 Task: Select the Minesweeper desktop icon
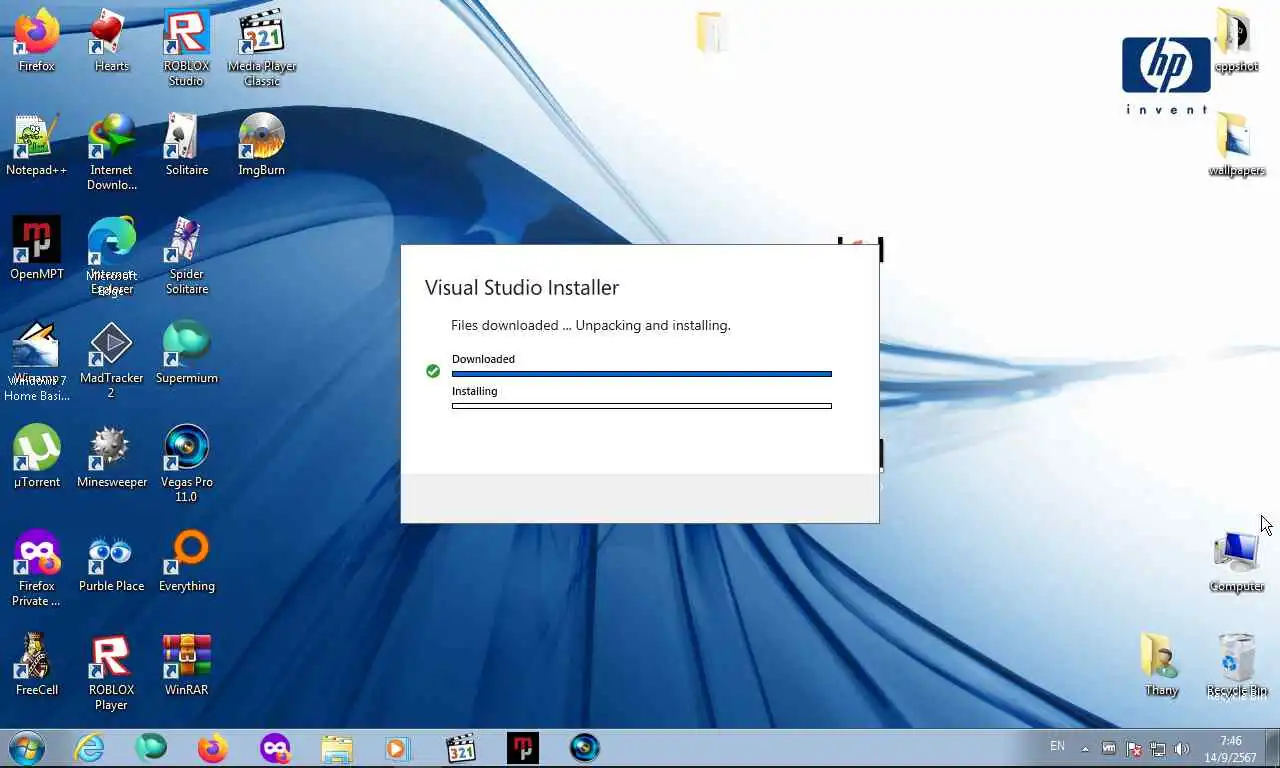(x=111, y=457)
